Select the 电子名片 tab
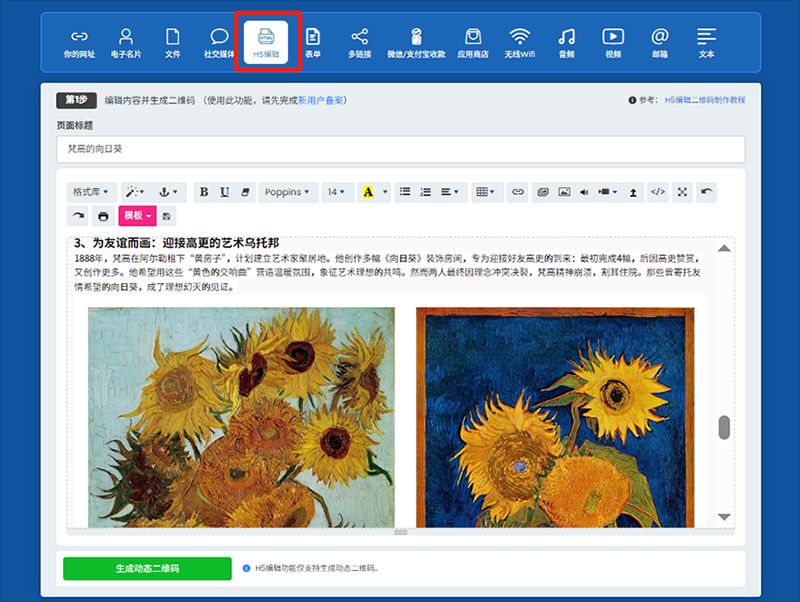Image resolution: width=800 pixels, height=602 pixels. [126, 42]
